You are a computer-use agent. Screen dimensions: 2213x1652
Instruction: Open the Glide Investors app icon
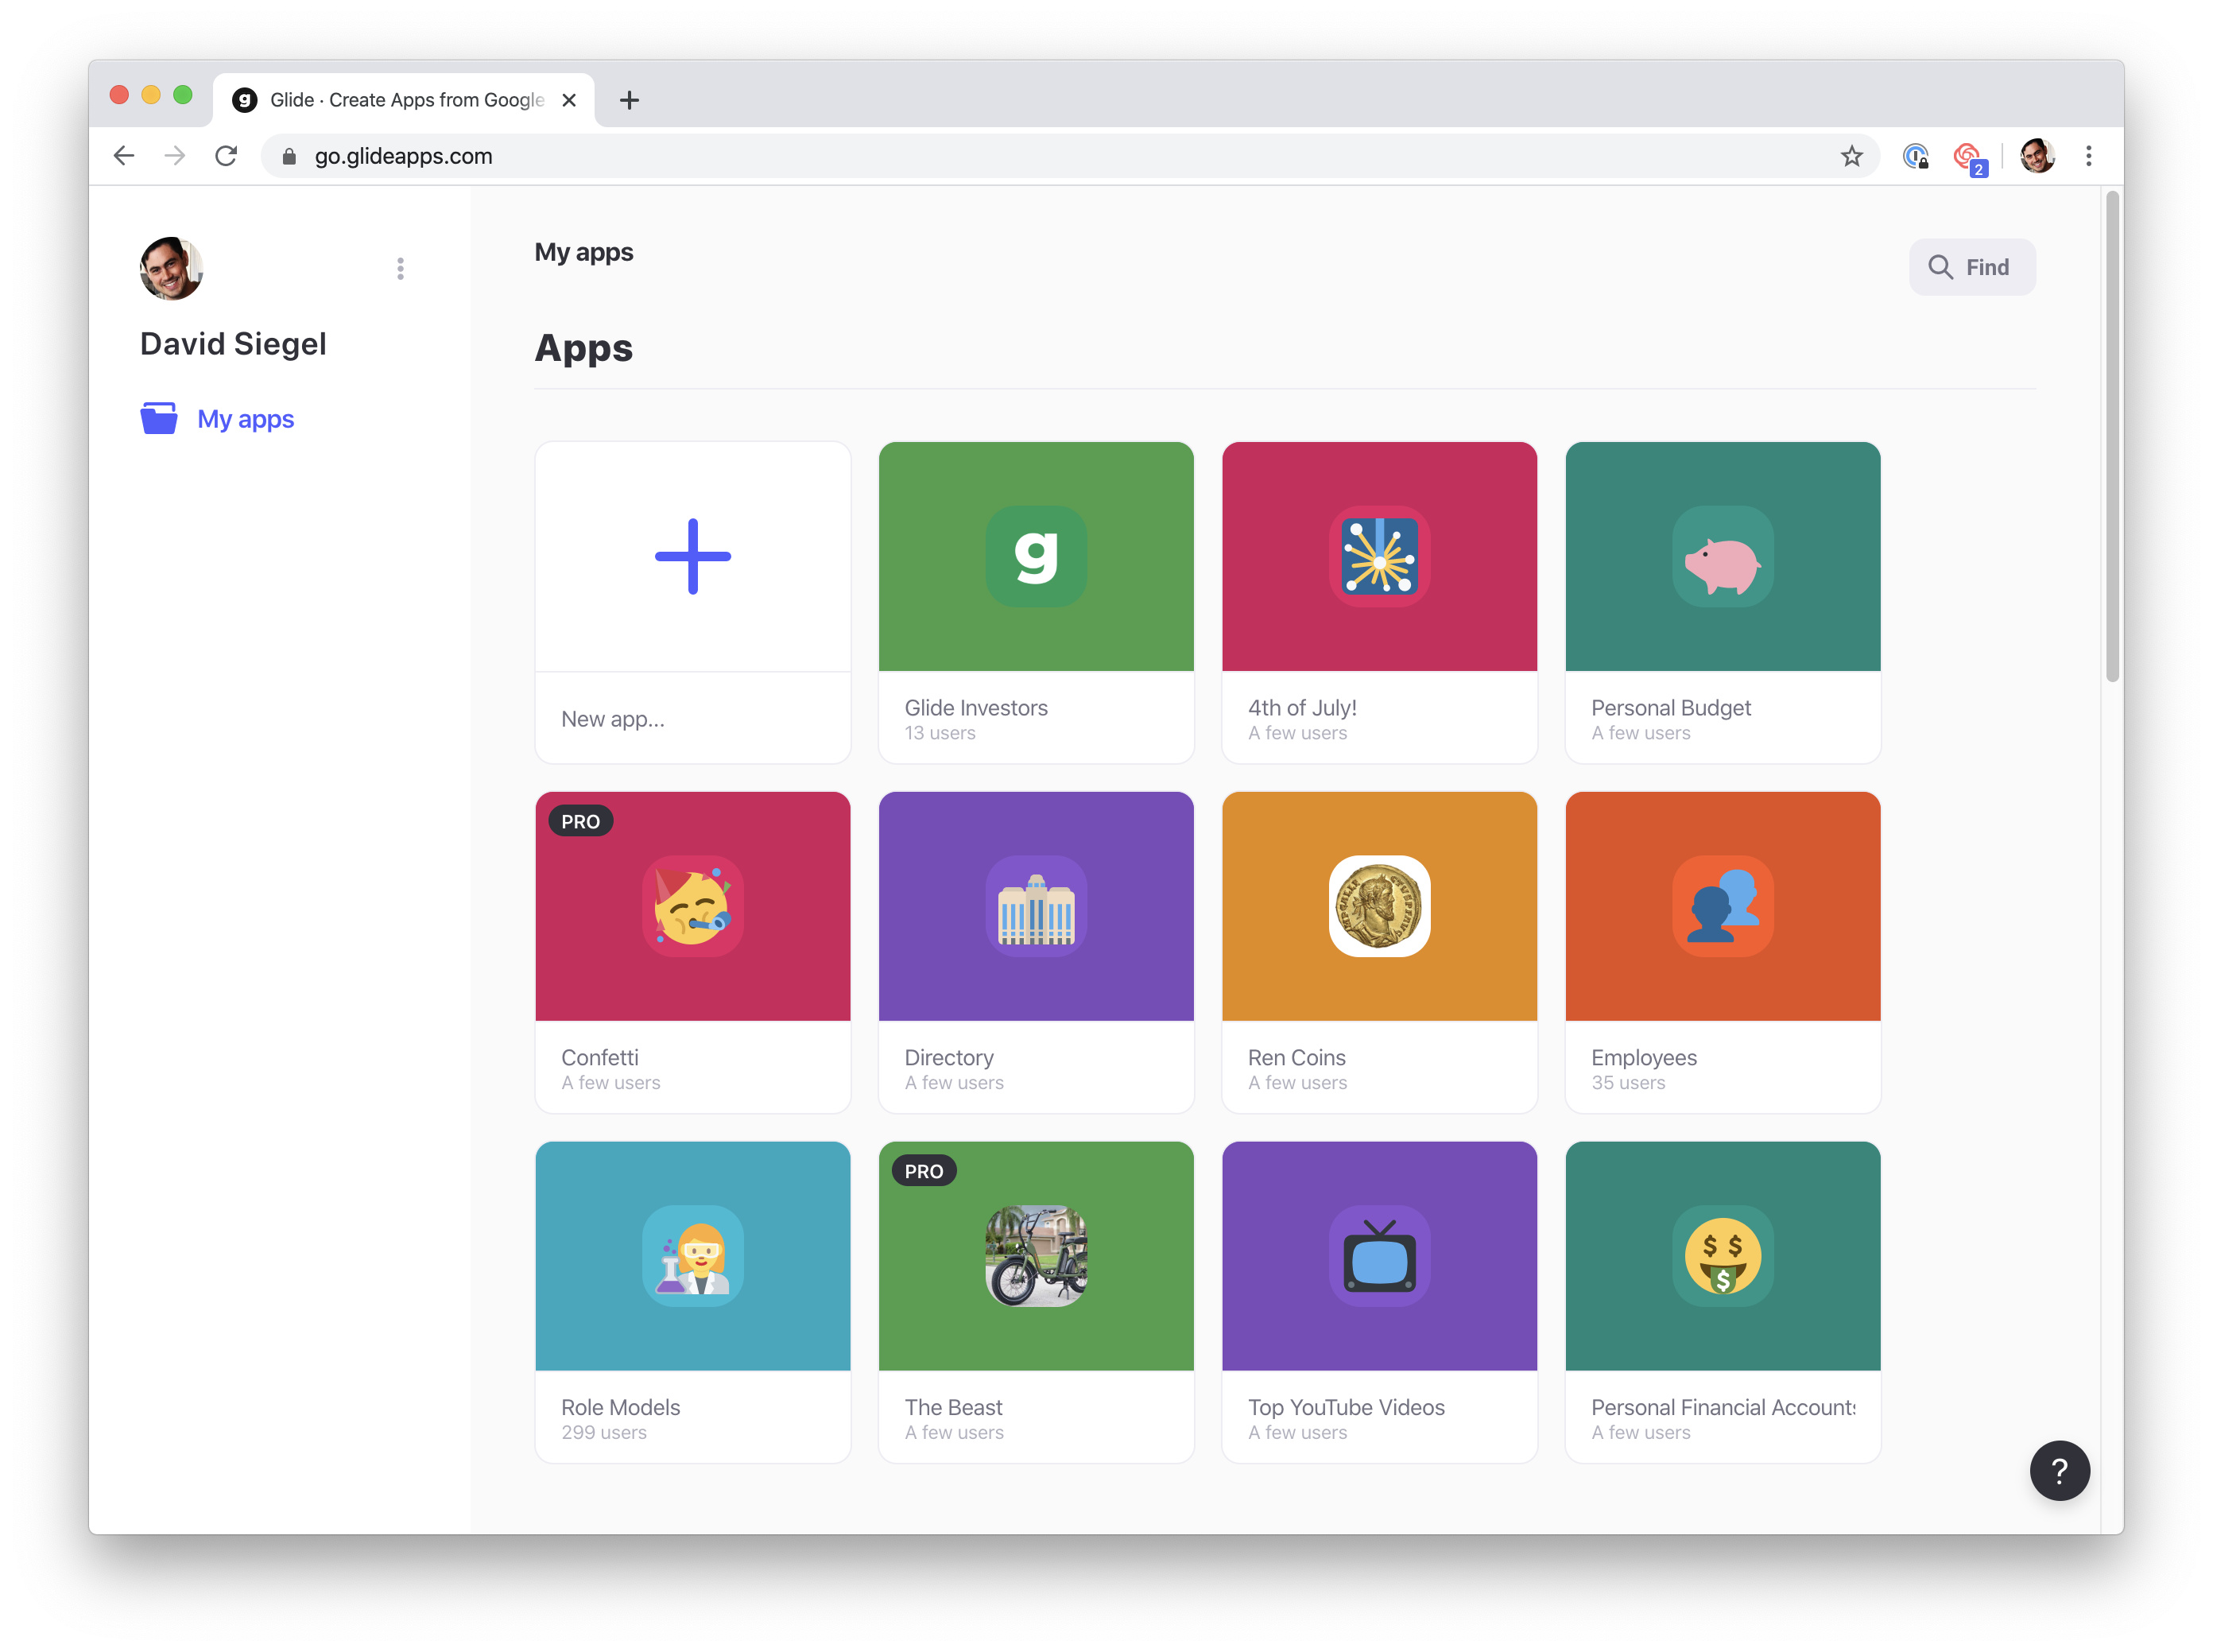click(1035, 556)
